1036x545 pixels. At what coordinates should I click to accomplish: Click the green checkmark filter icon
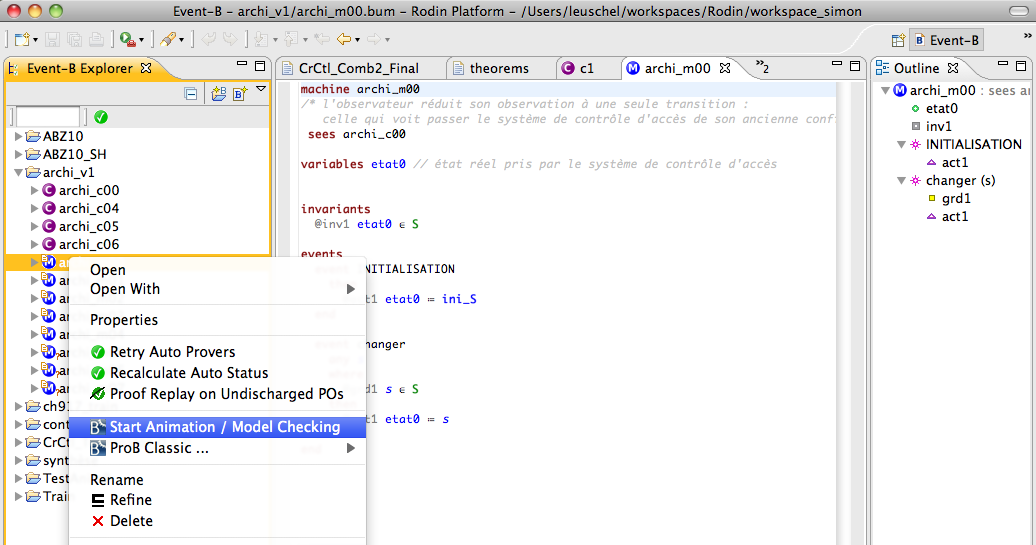101,117
